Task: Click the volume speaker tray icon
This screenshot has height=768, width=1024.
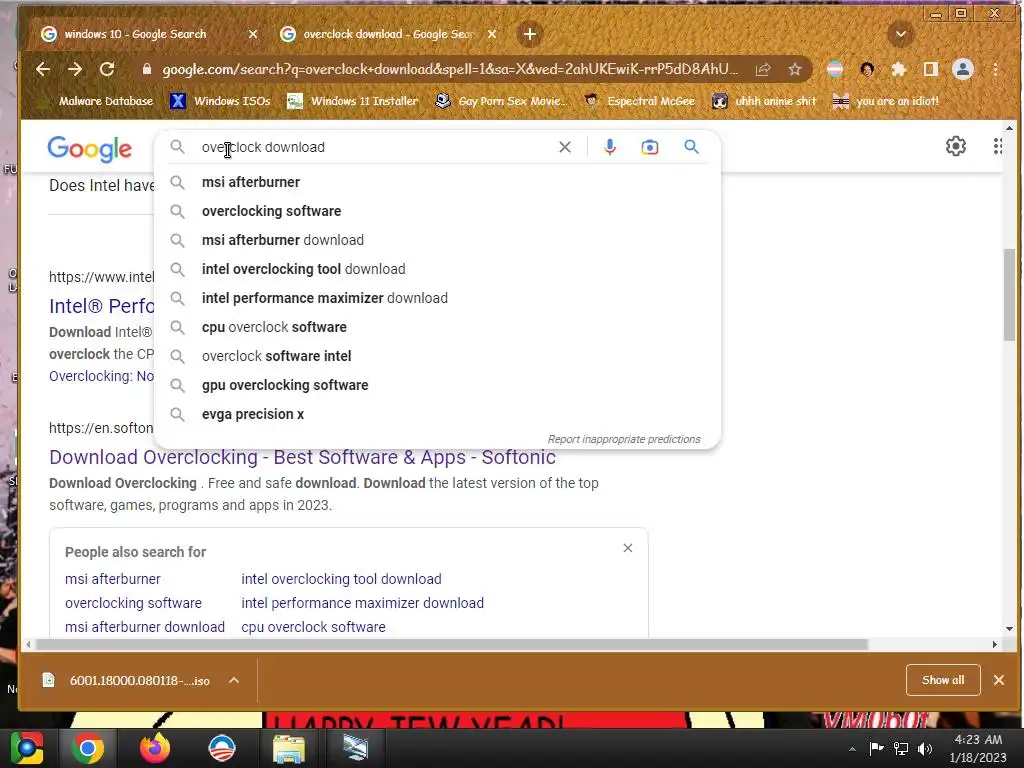Action: point(925,748)
